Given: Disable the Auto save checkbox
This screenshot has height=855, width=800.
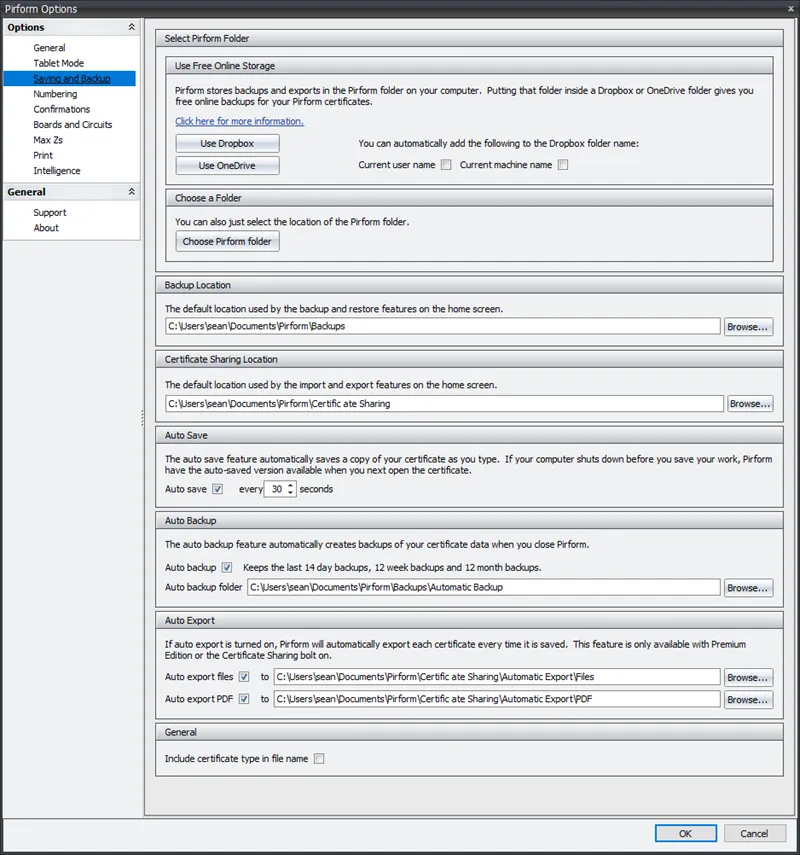Looking at the screenshot, I should 215,489.
